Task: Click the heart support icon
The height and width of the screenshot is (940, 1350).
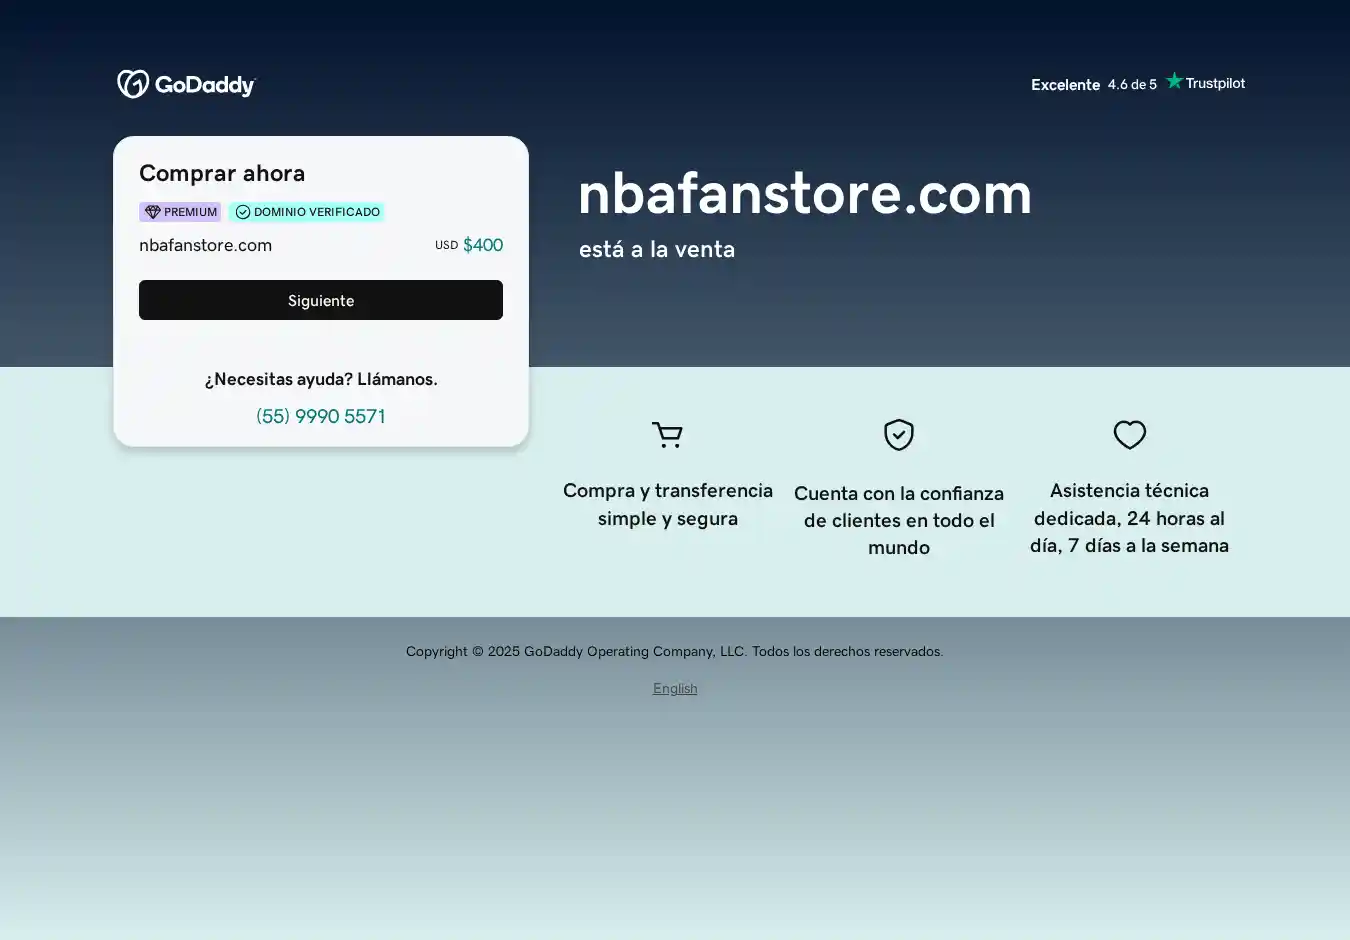Action: [1129, 435]
